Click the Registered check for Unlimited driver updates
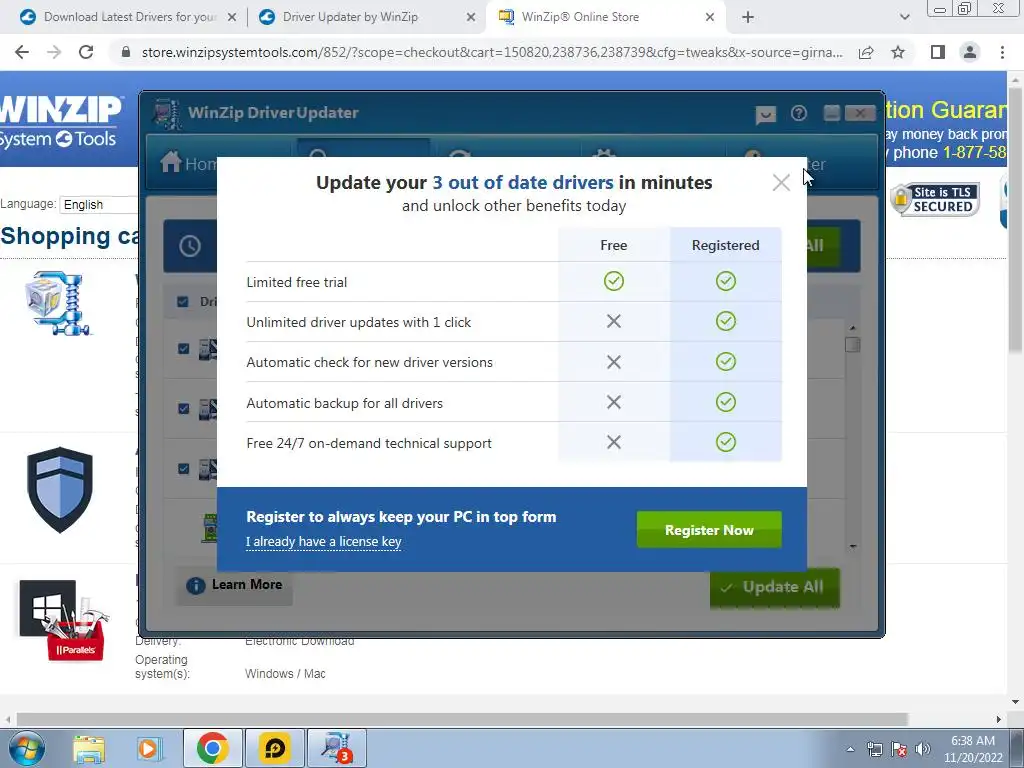The width and height of the screenshot is (1024, 768). [726, 321]
